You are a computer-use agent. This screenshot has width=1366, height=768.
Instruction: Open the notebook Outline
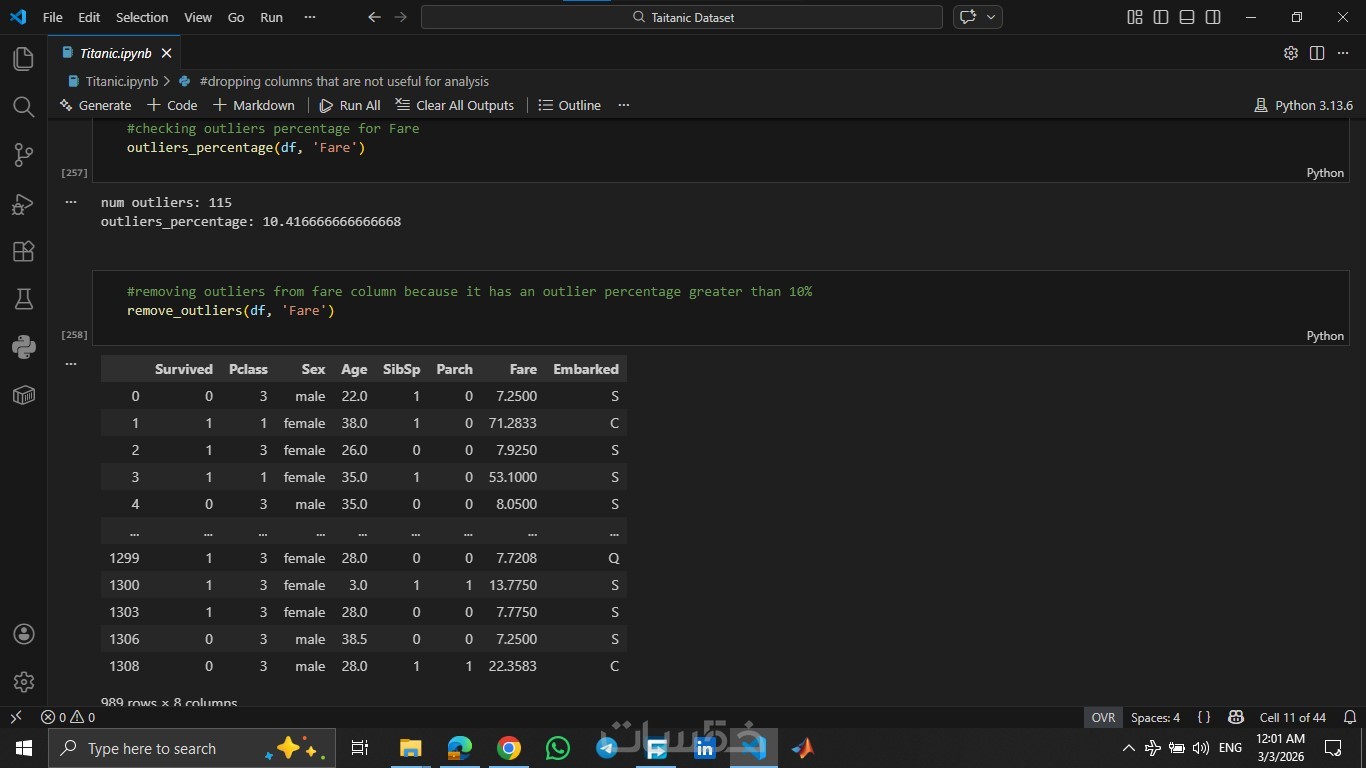coord(569,105)
